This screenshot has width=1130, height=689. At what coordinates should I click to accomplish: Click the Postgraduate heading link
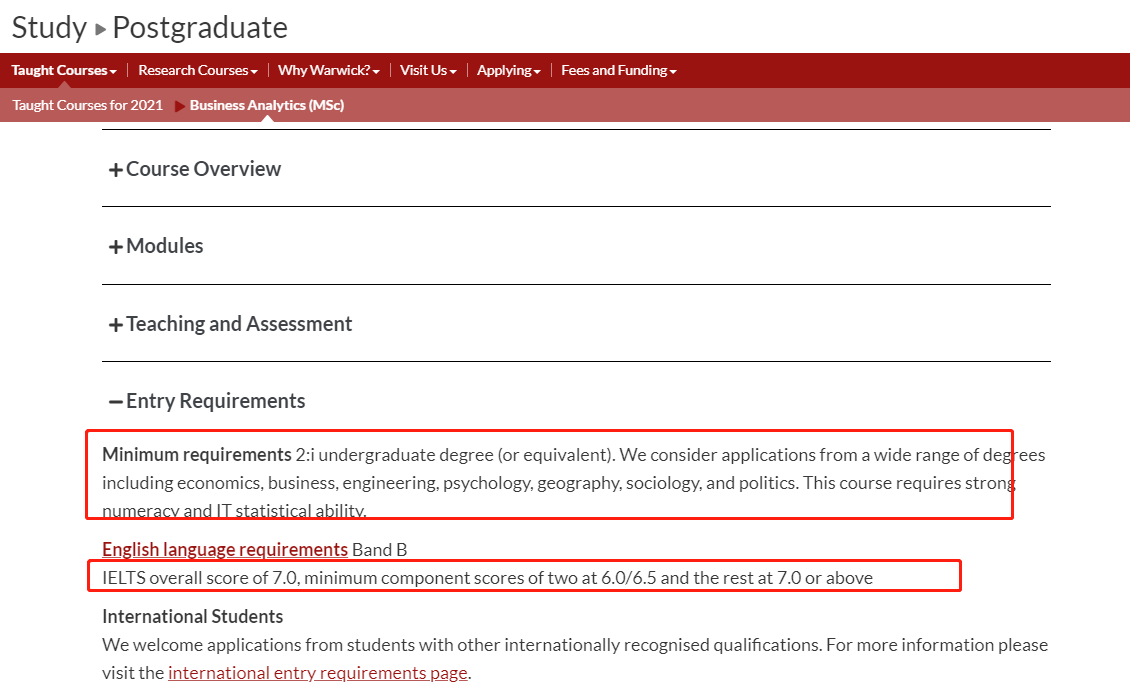point(200,27)
